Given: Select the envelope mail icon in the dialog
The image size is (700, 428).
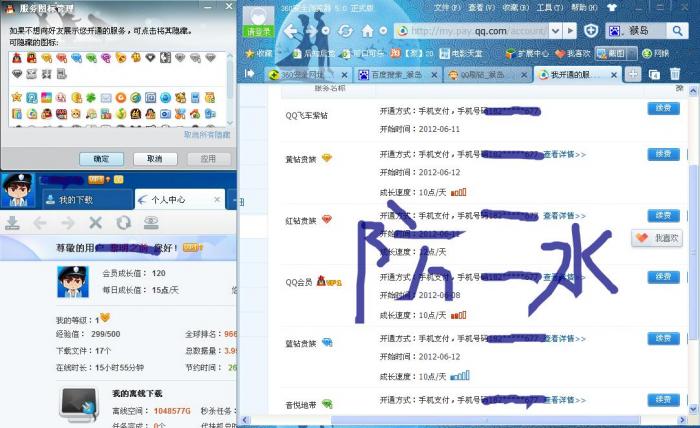Looking at the screenshot, I should tap(106, 97).
